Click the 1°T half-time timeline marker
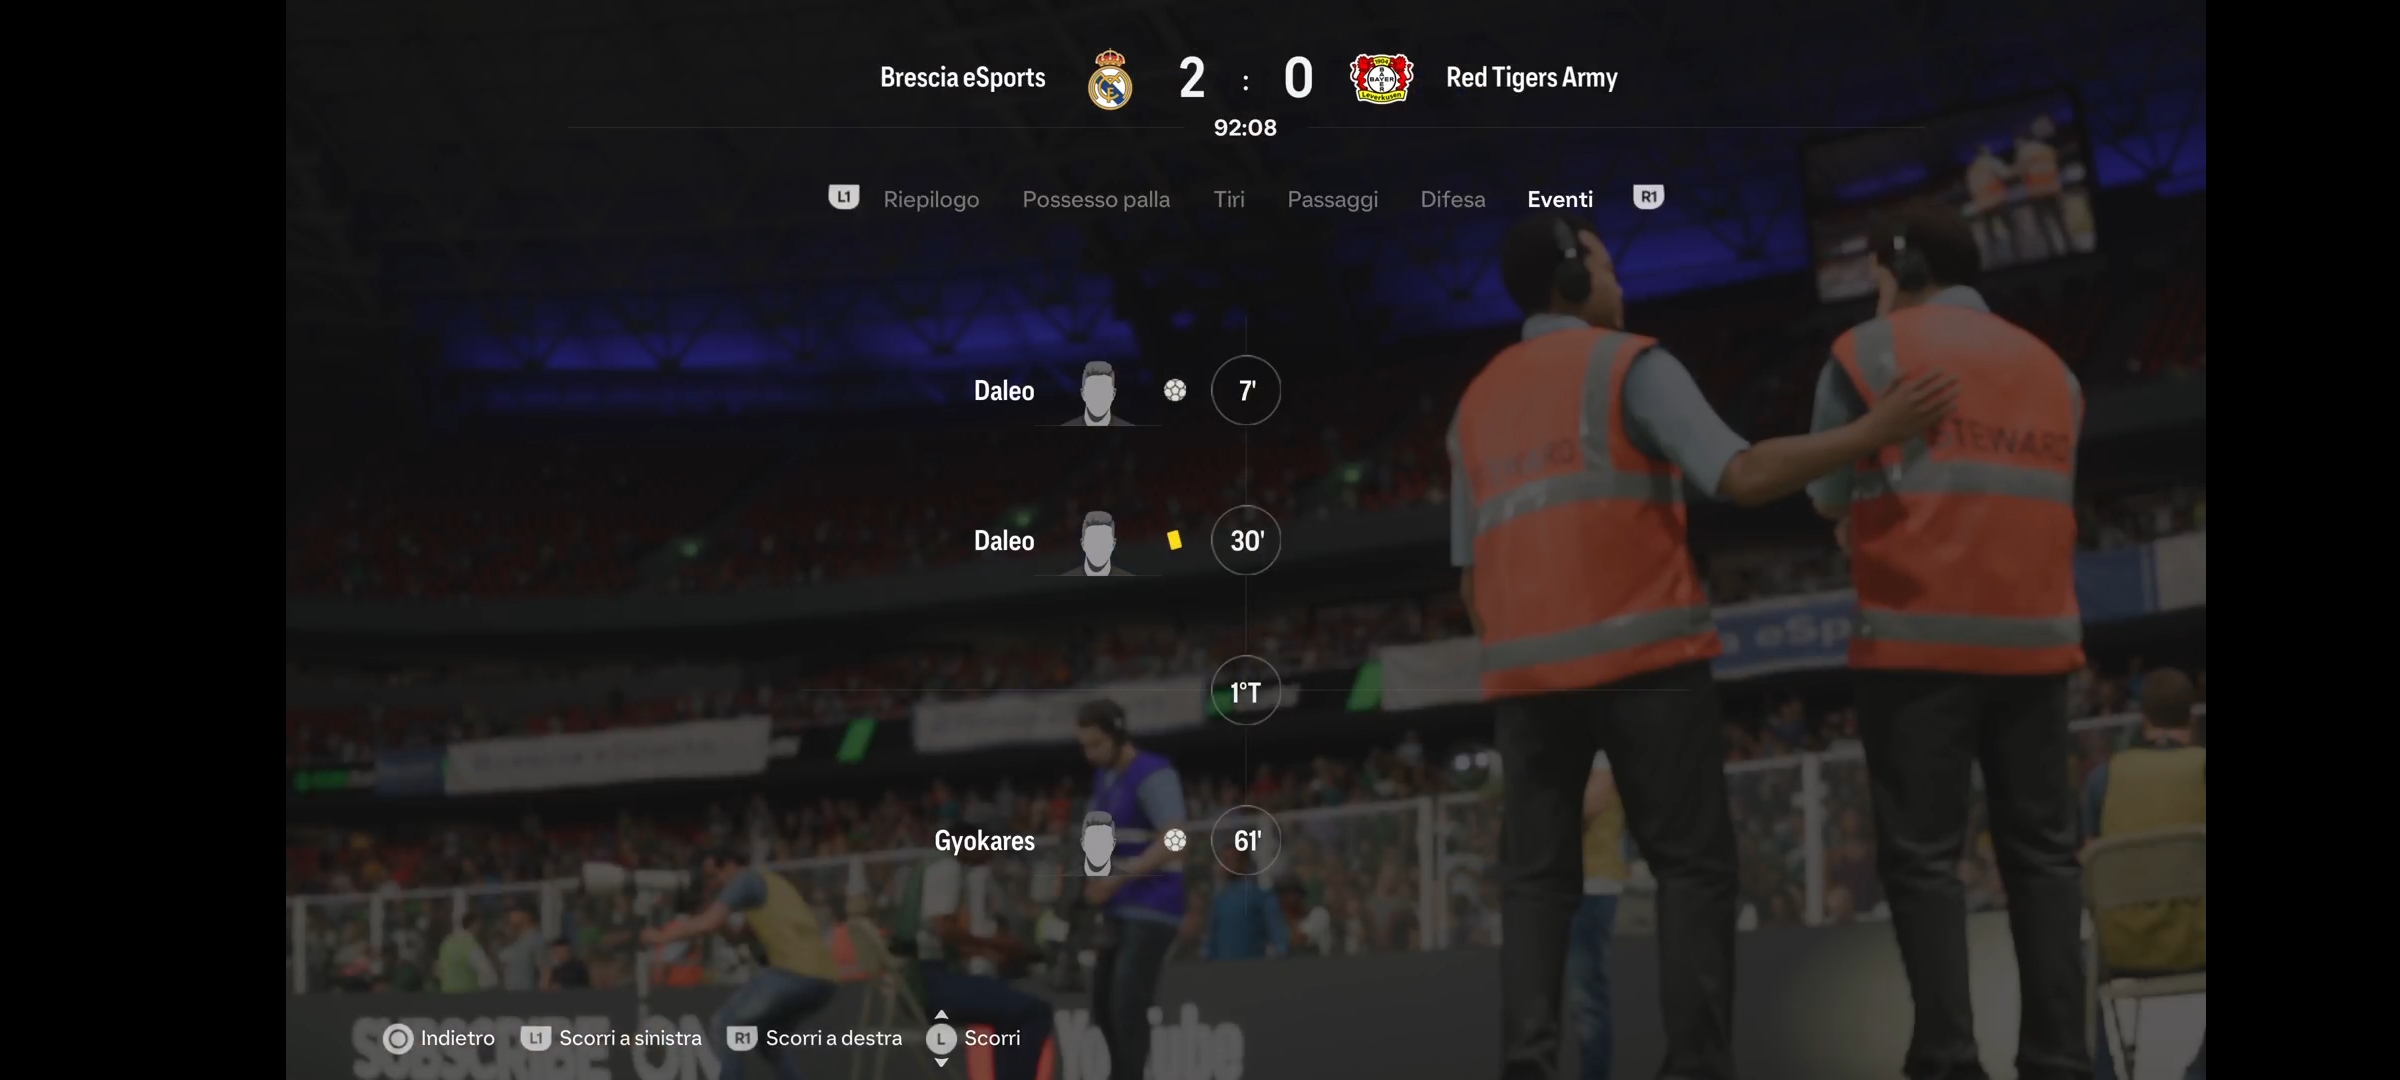 (x=1246, y=691)
